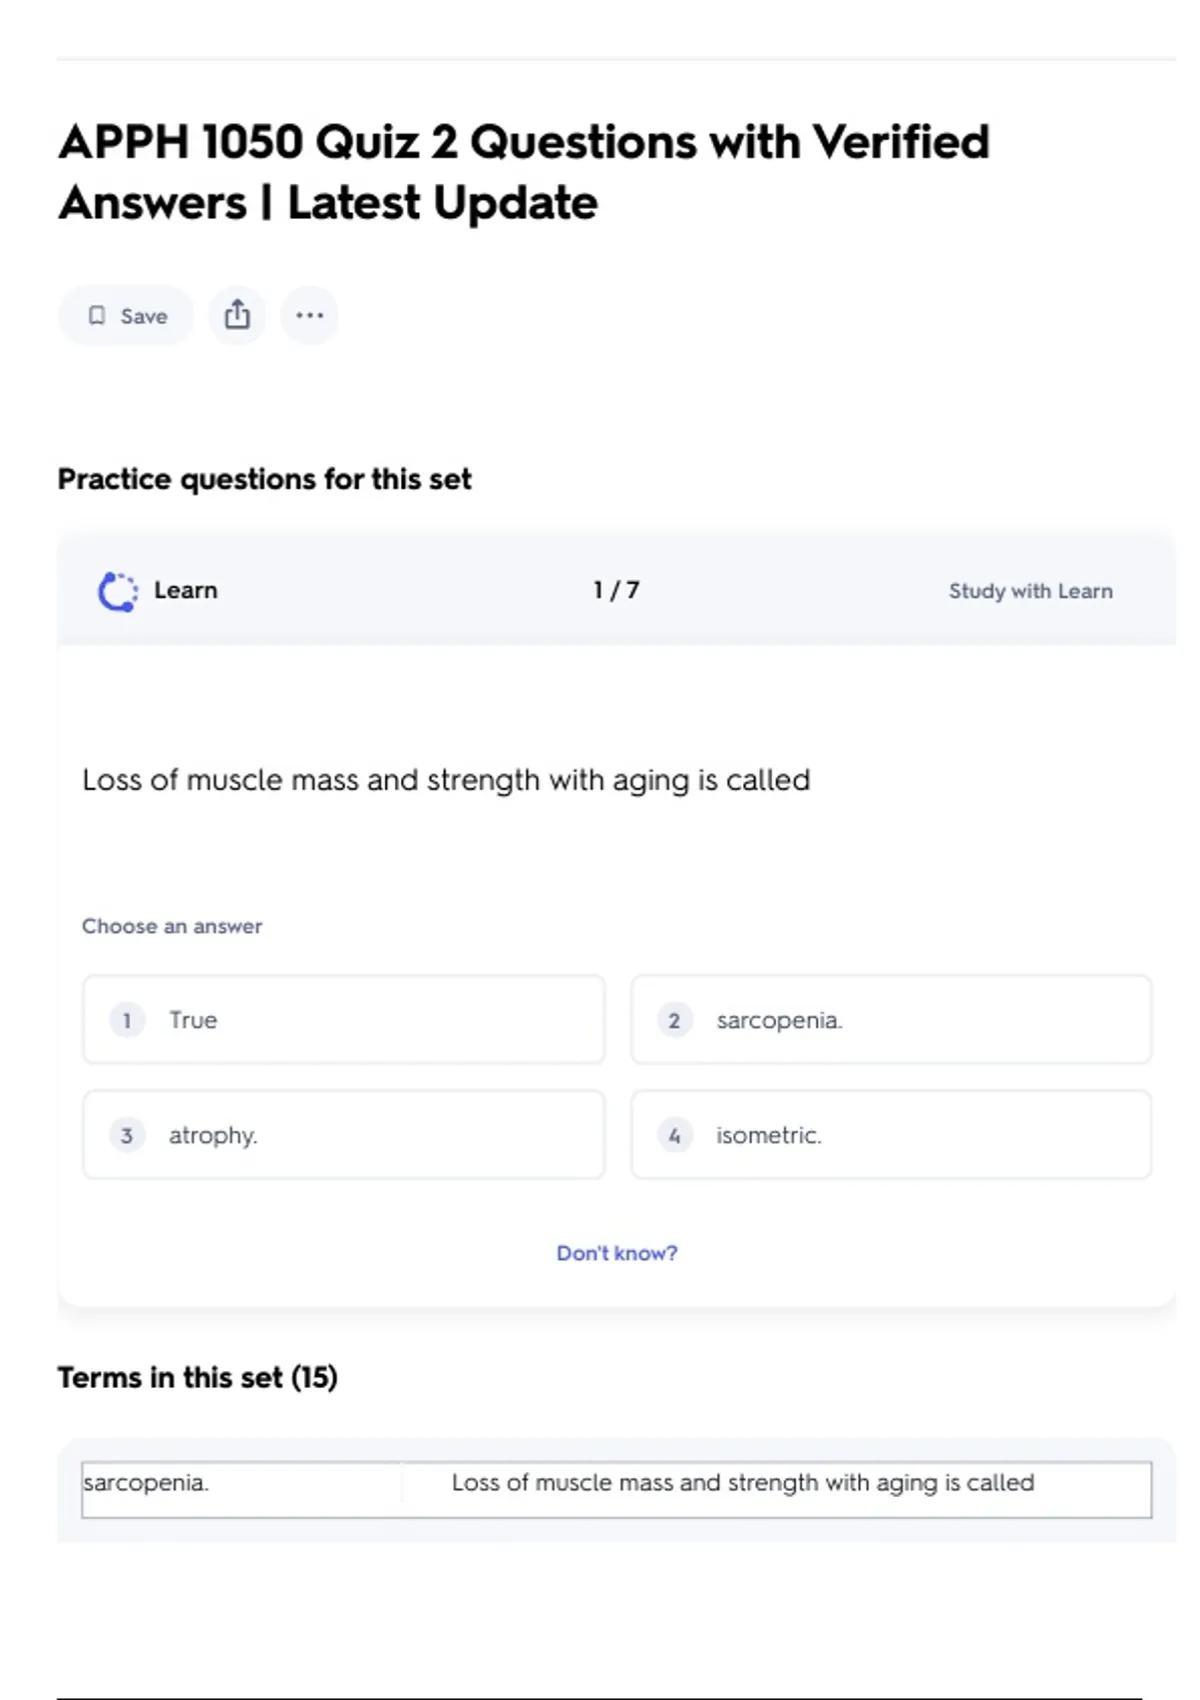Click the Learn mode circular icon

tap(118, 591)
